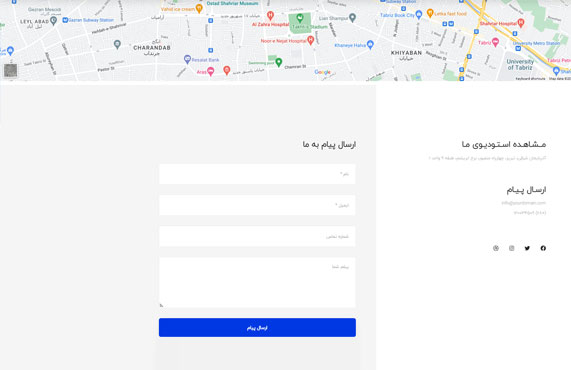The height and width of the screenshot is (370, 571).
Task: Open the Instagram social icon
Action: coord(511,248)
